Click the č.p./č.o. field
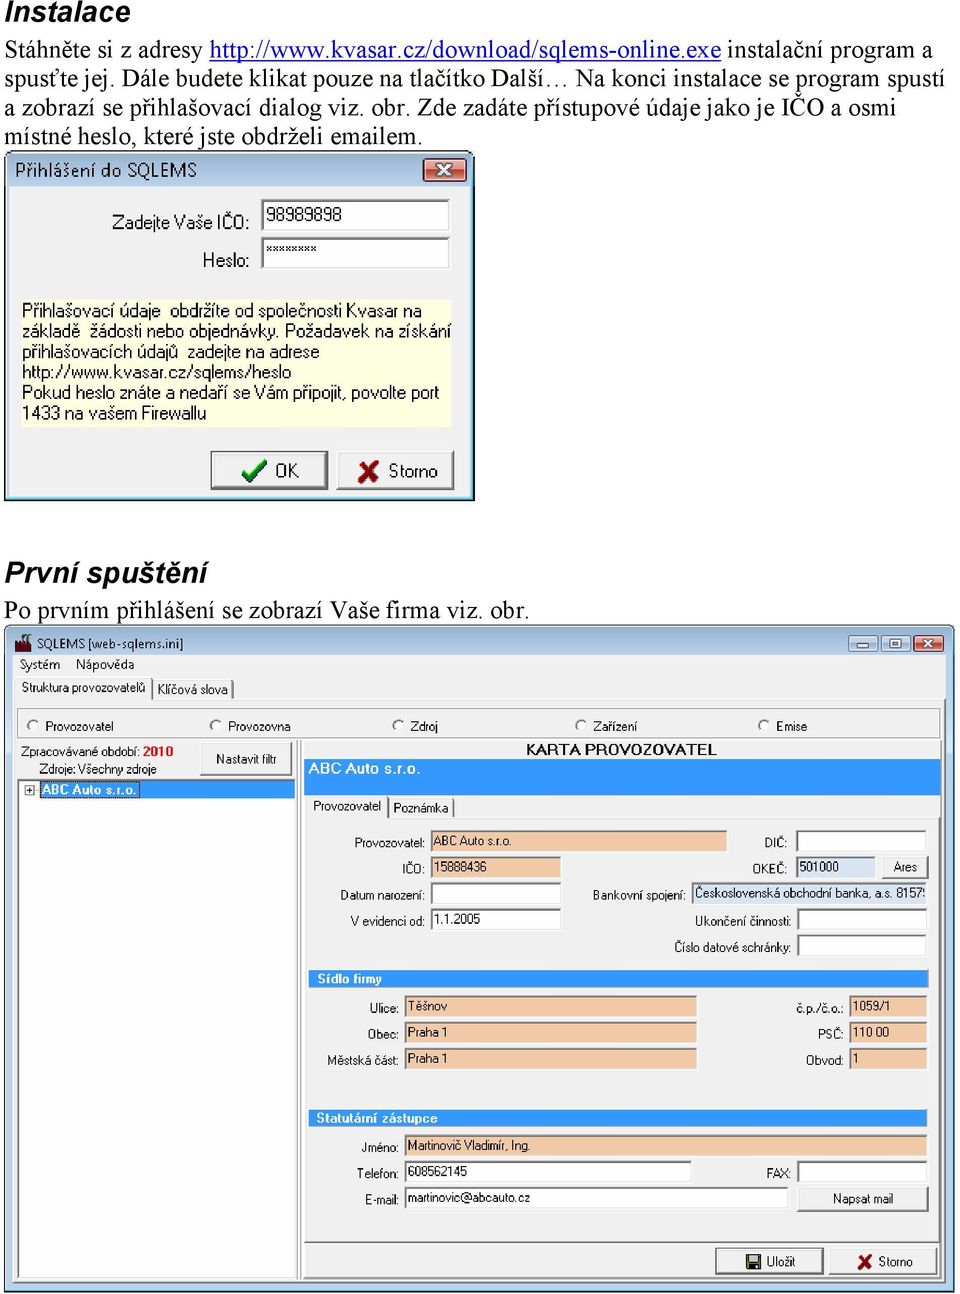The width and height of the screenshot is (960, 1294). click(x=888, y=1006)
